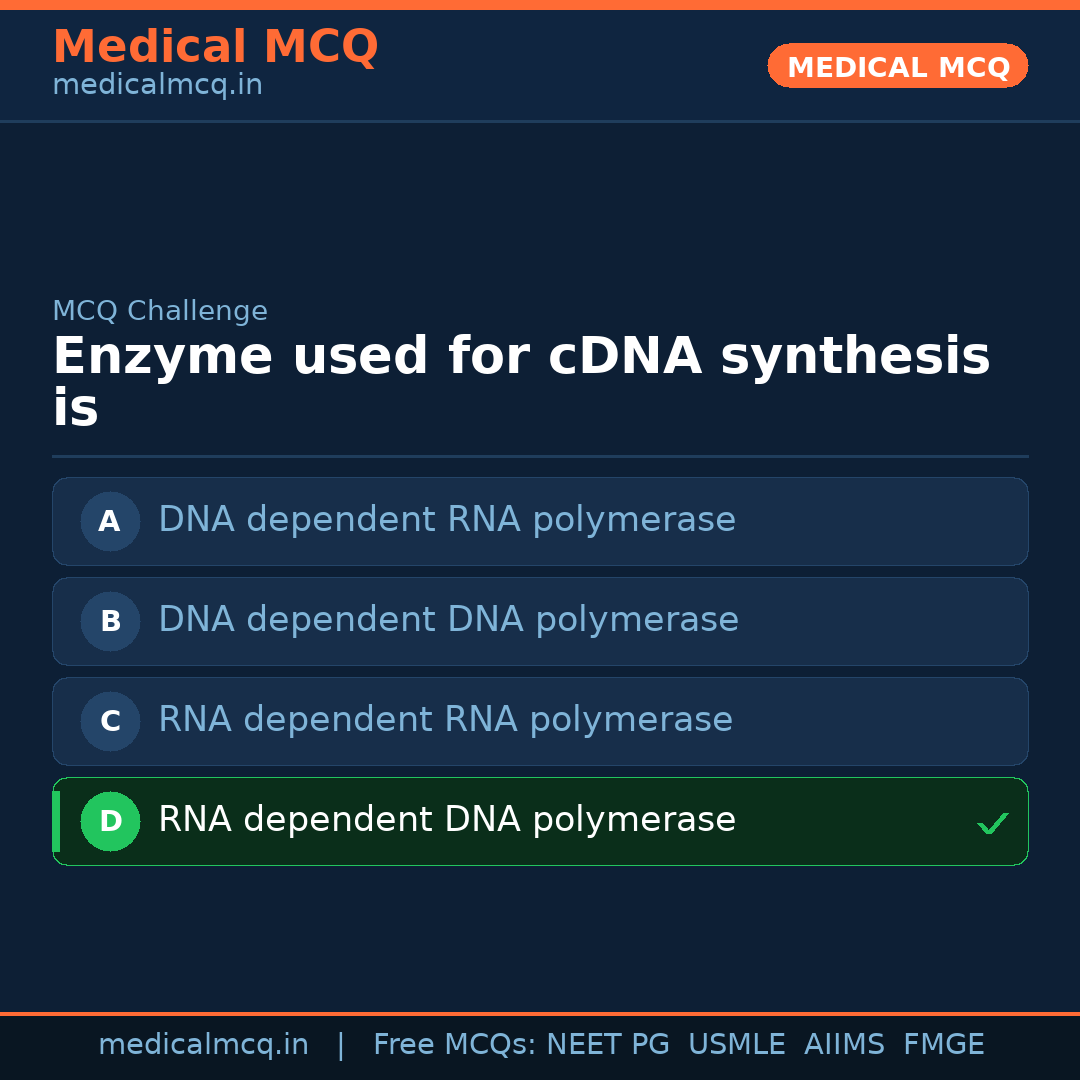1080x1080 pixels.
Task: Open medicalmcq.in link in the header
Action: pyautogui.click(x=157, y=85)
